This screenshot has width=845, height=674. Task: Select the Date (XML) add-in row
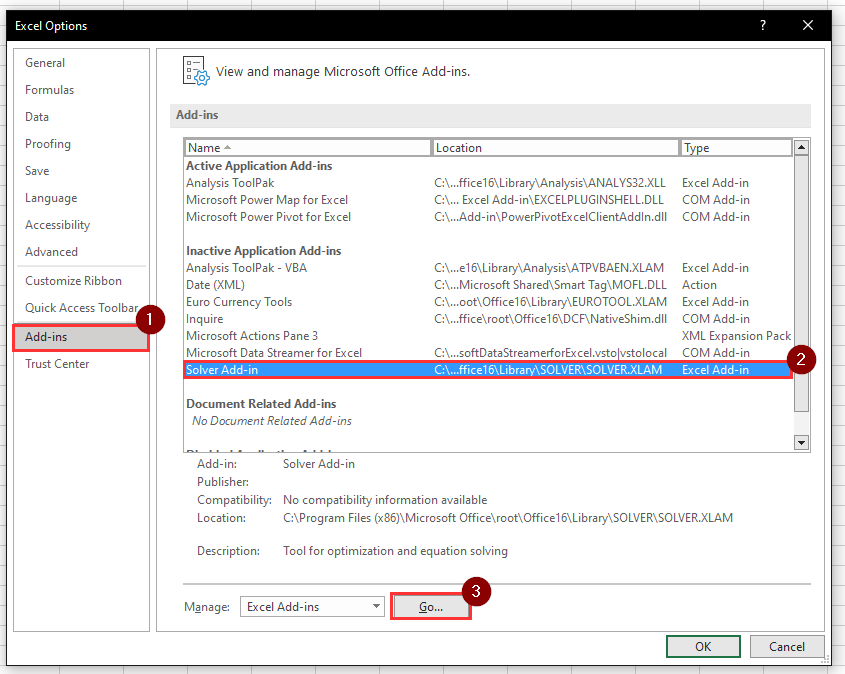(x=488, y=285)
